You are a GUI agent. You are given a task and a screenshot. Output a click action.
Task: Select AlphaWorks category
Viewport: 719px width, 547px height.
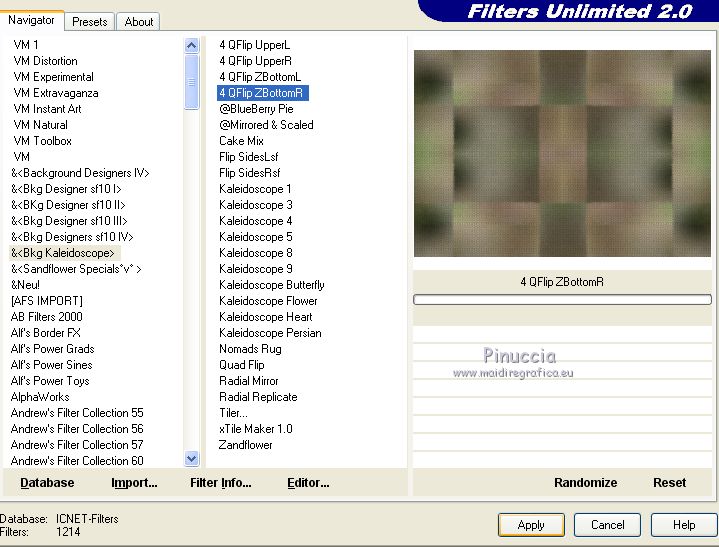pyautogui.click(x=40, y=397)
